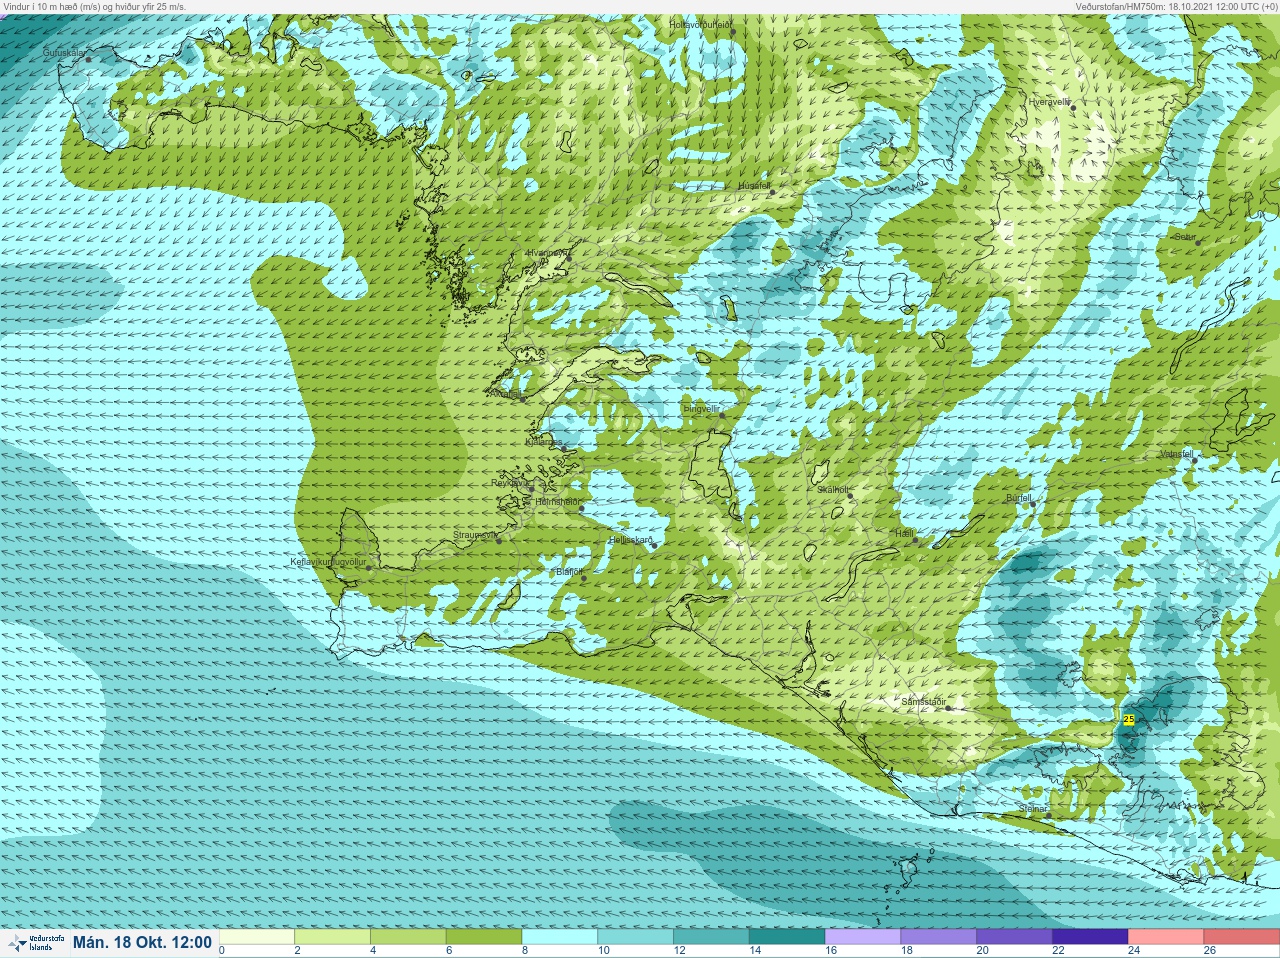
Task: Select the Vatnsfell station marker
Action: click(1194, 460)
